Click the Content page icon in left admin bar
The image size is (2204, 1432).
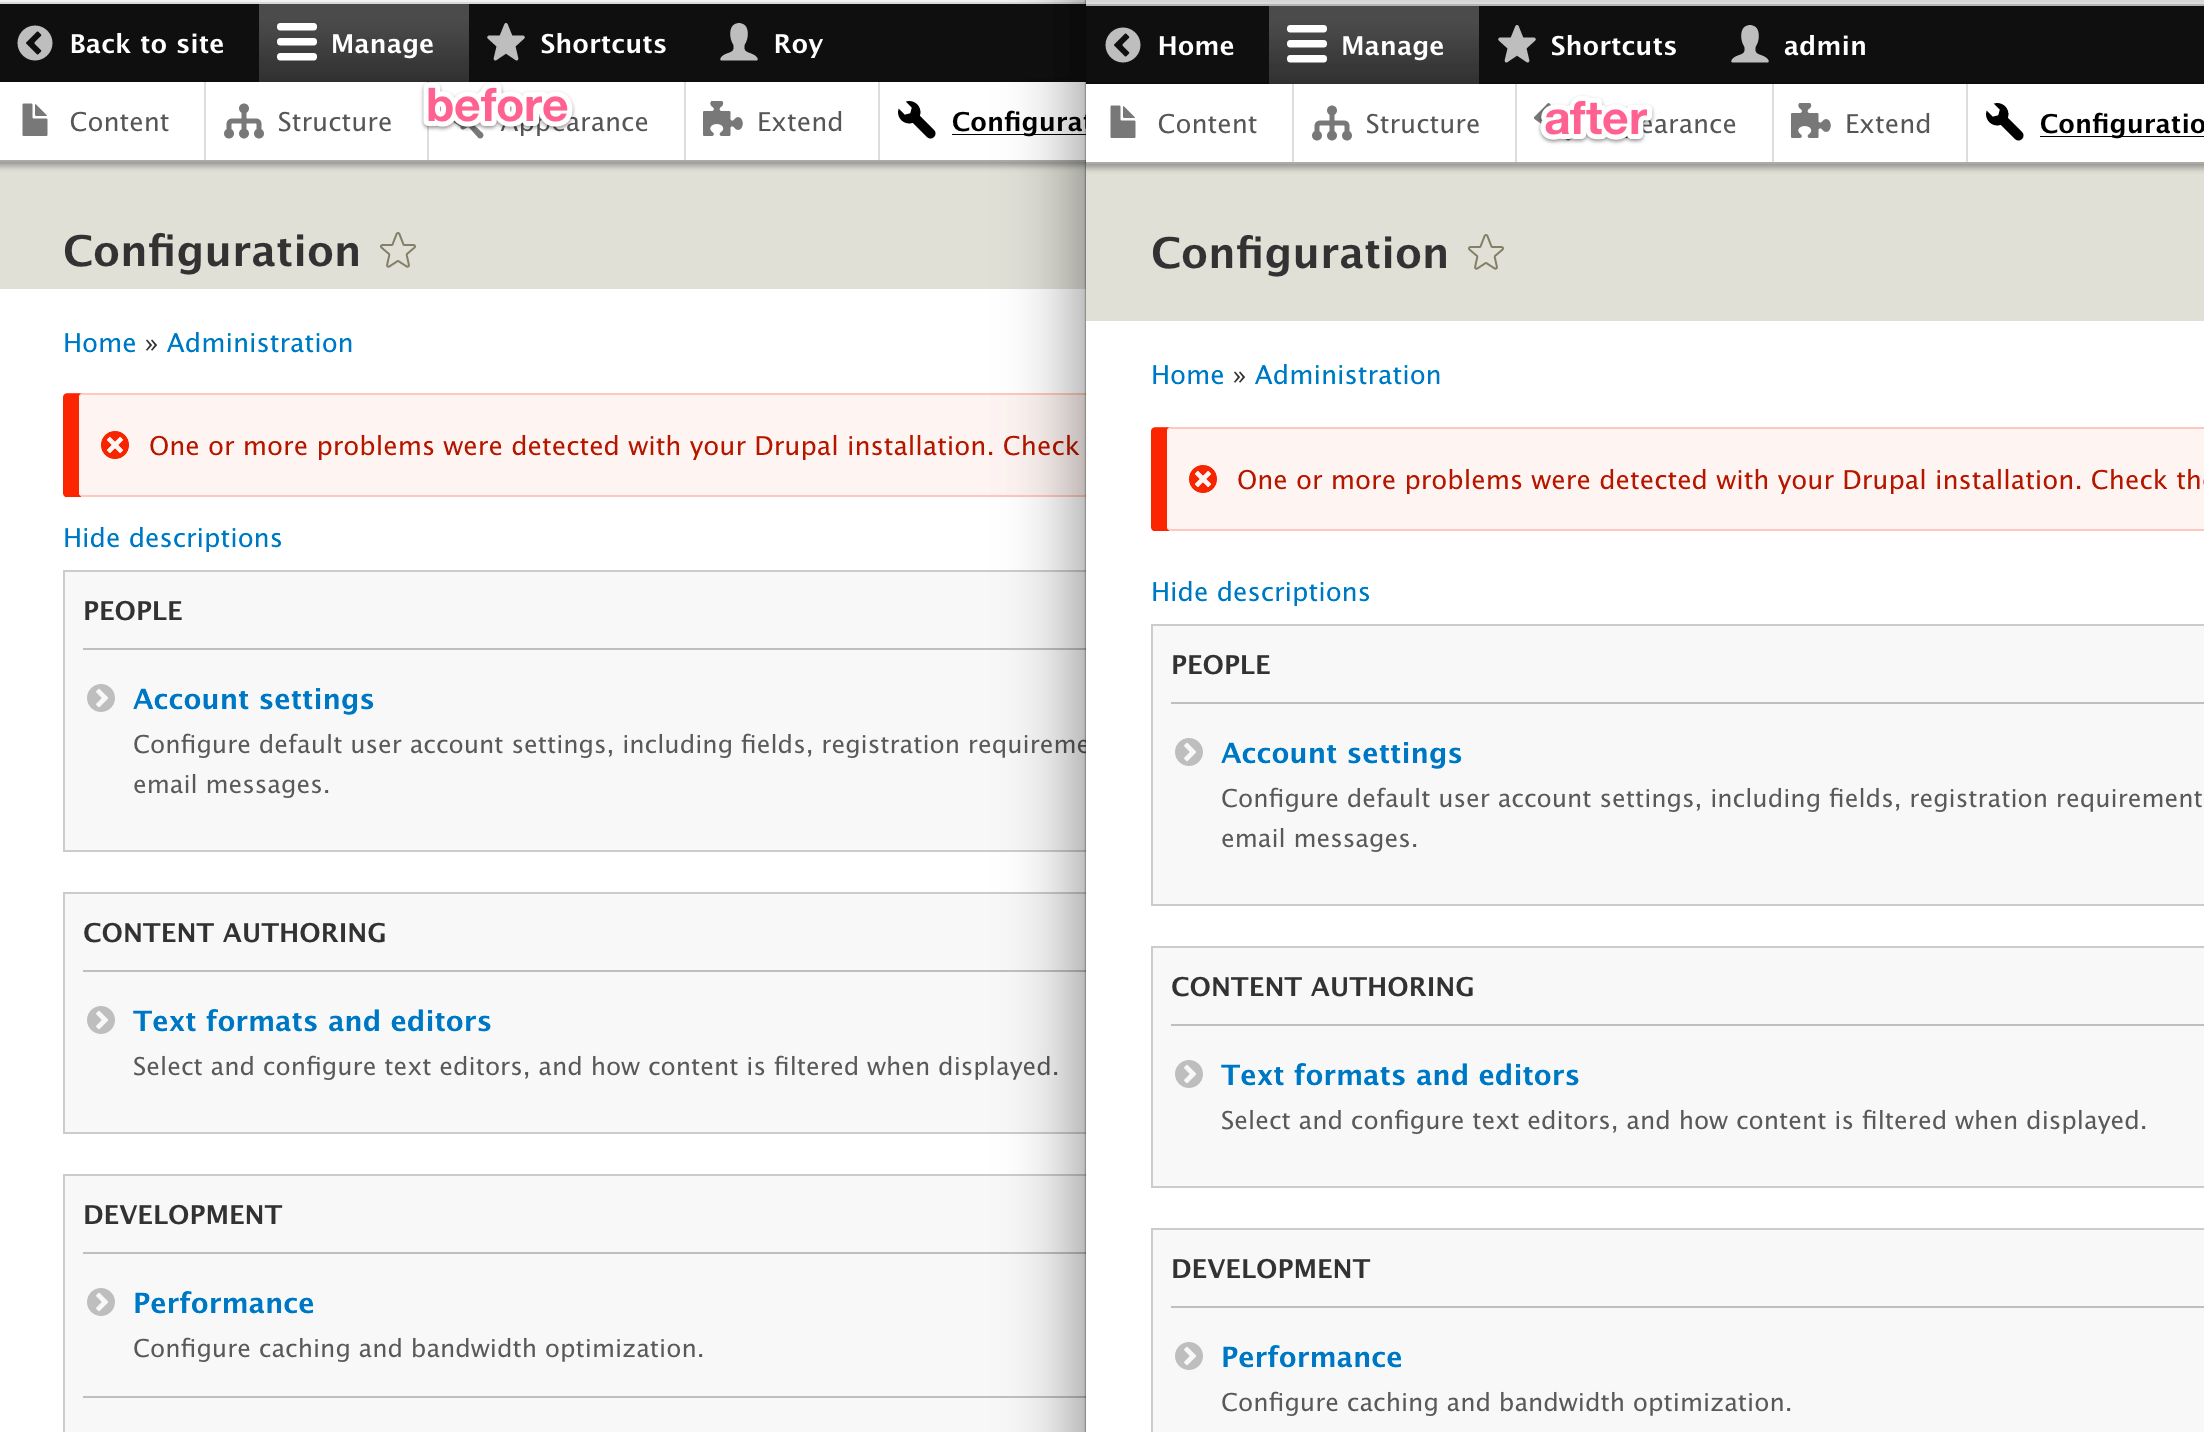pyautogui.click(x=35, y=121)
